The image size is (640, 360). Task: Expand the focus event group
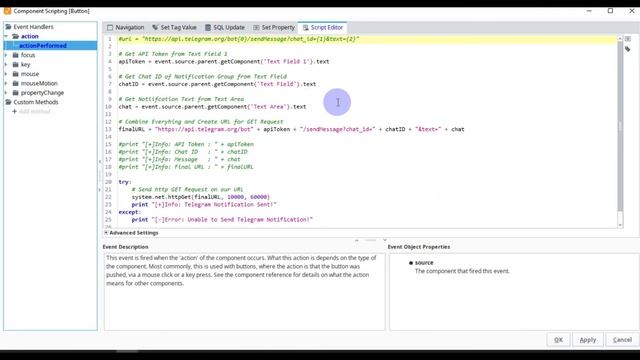[6, 55]
